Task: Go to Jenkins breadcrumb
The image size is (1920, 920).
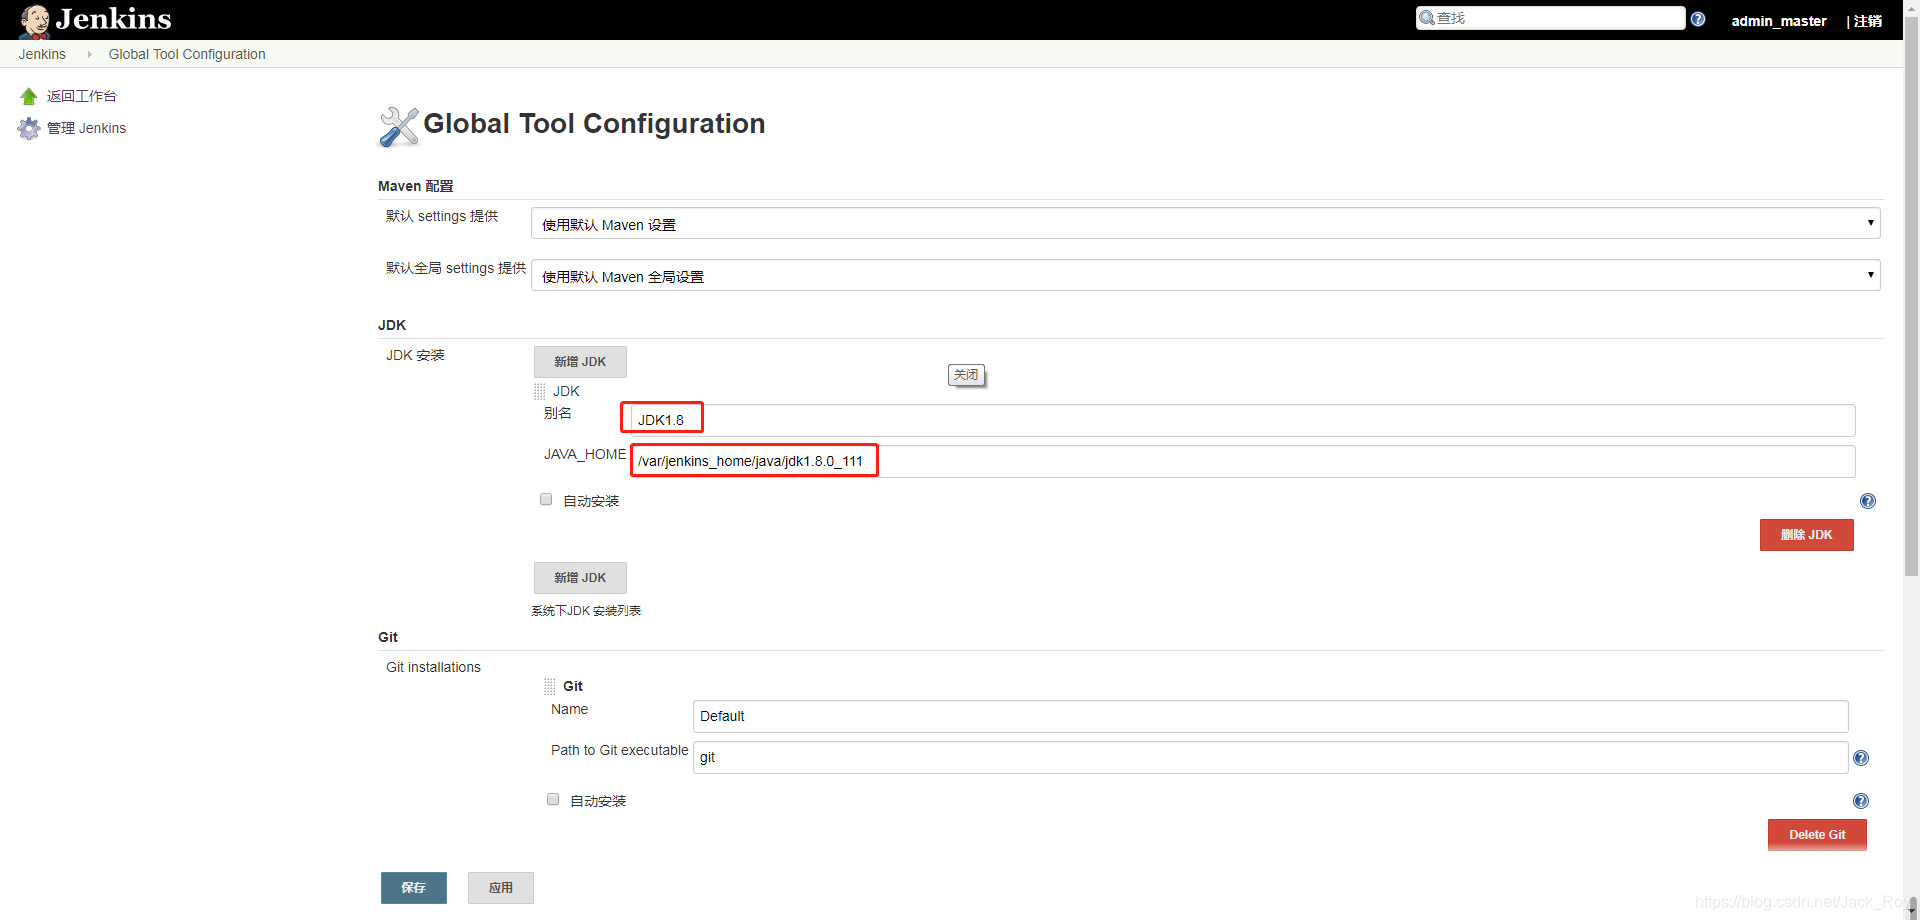Action: click(42, 54)
